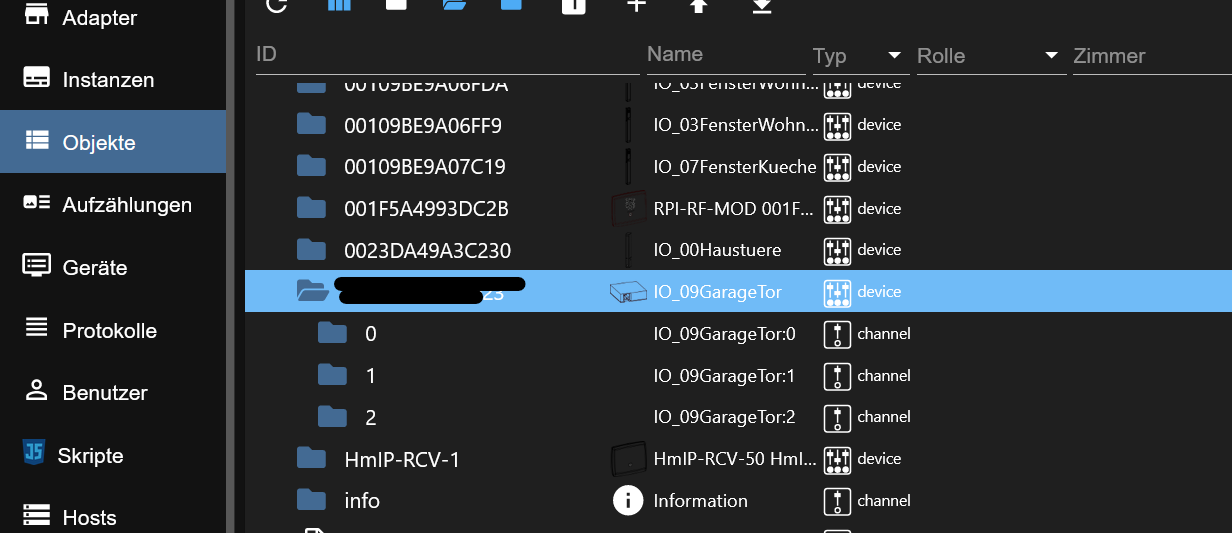The height and width of the screenshot is (533, 1232).
Task: Click ID text 00109BE9A06FF9
Action: pos(423,126)
